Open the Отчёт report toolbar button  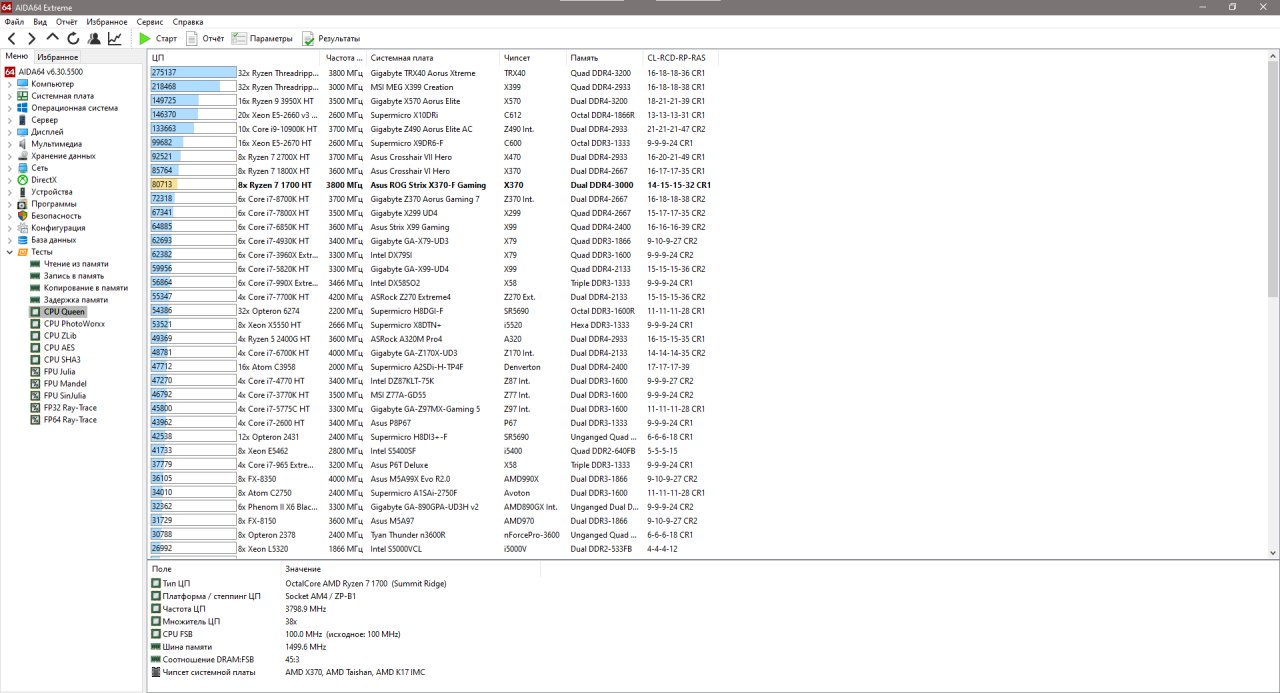coord(205,39)
